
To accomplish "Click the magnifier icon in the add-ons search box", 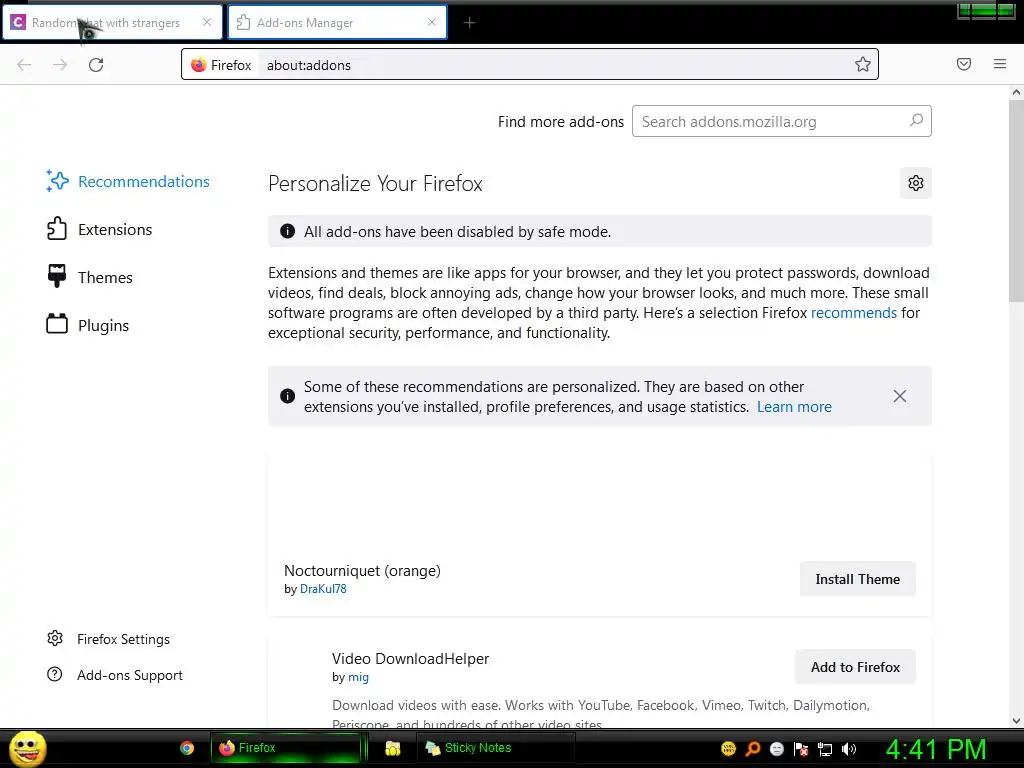I will point(916,121).
